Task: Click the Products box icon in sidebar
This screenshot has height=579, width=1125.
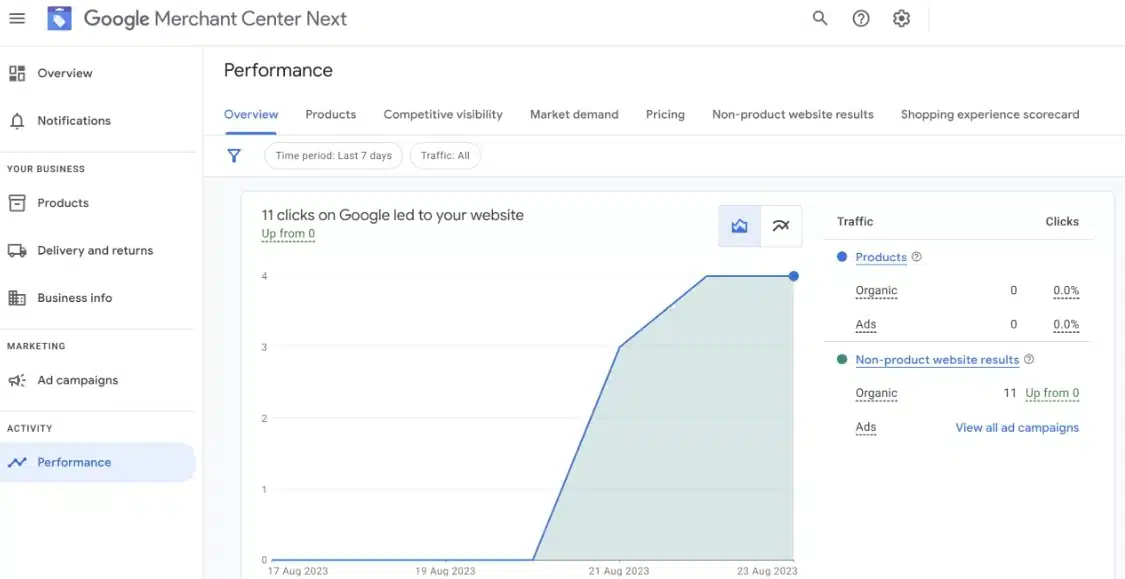Action: pos(17,203)
